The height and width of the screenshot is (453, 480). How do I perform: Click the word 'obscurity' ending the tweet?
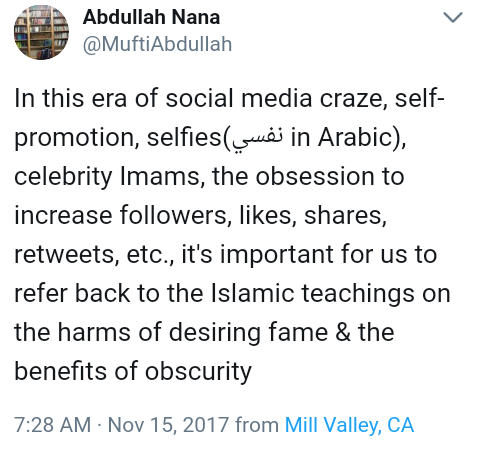pyautogui.click(x=198, y=371)
